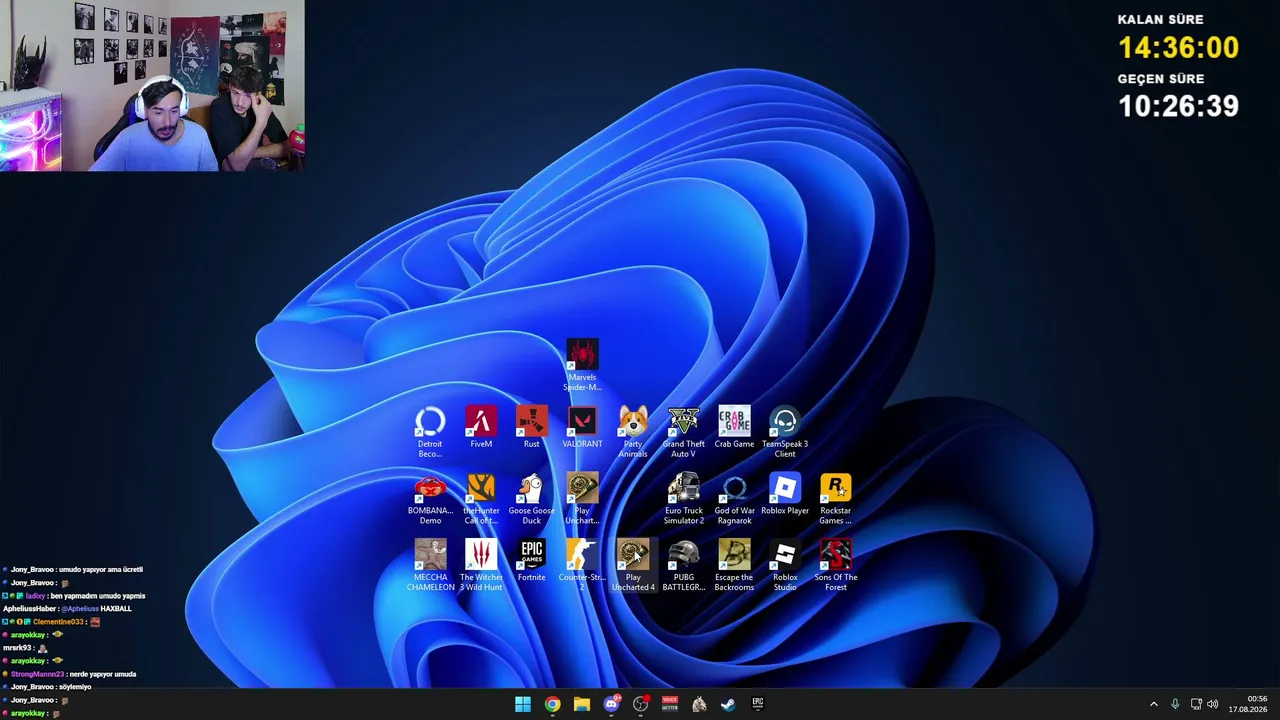Viewport: 1280px width, 720px height.
Task: Select the Fortnite desktop shortcut
Action: [532, 561]
